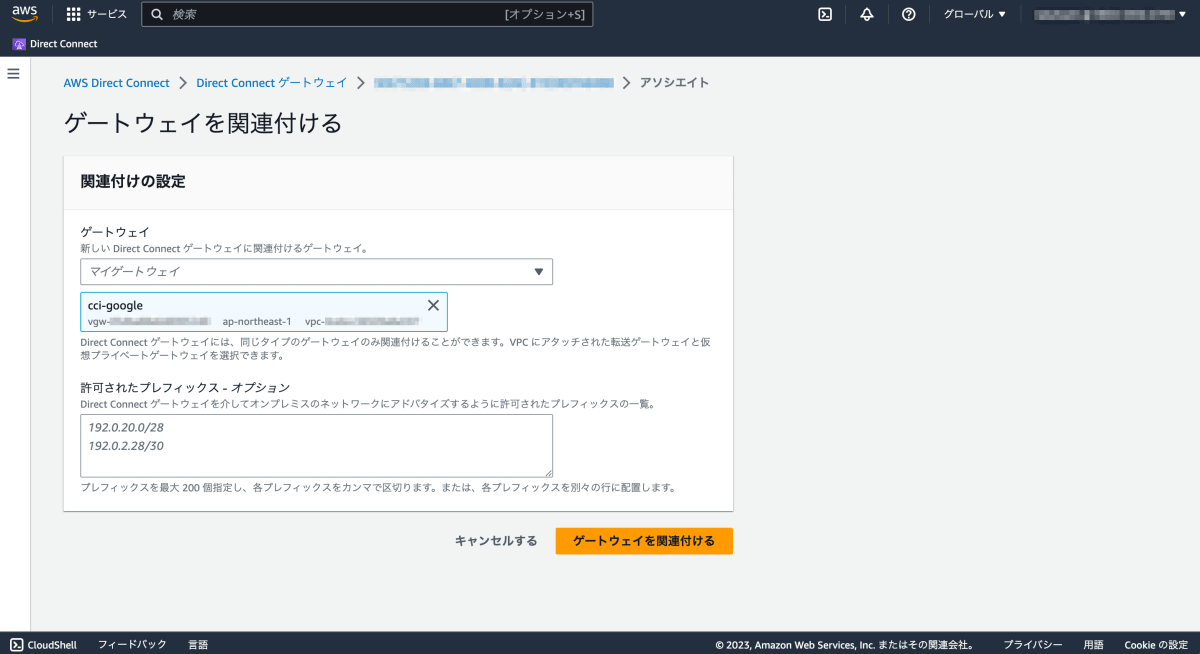Click the ap-northeast-1 region text
Image resolution: width=1200 pixels, height=654 pixels.
point(257,322)
